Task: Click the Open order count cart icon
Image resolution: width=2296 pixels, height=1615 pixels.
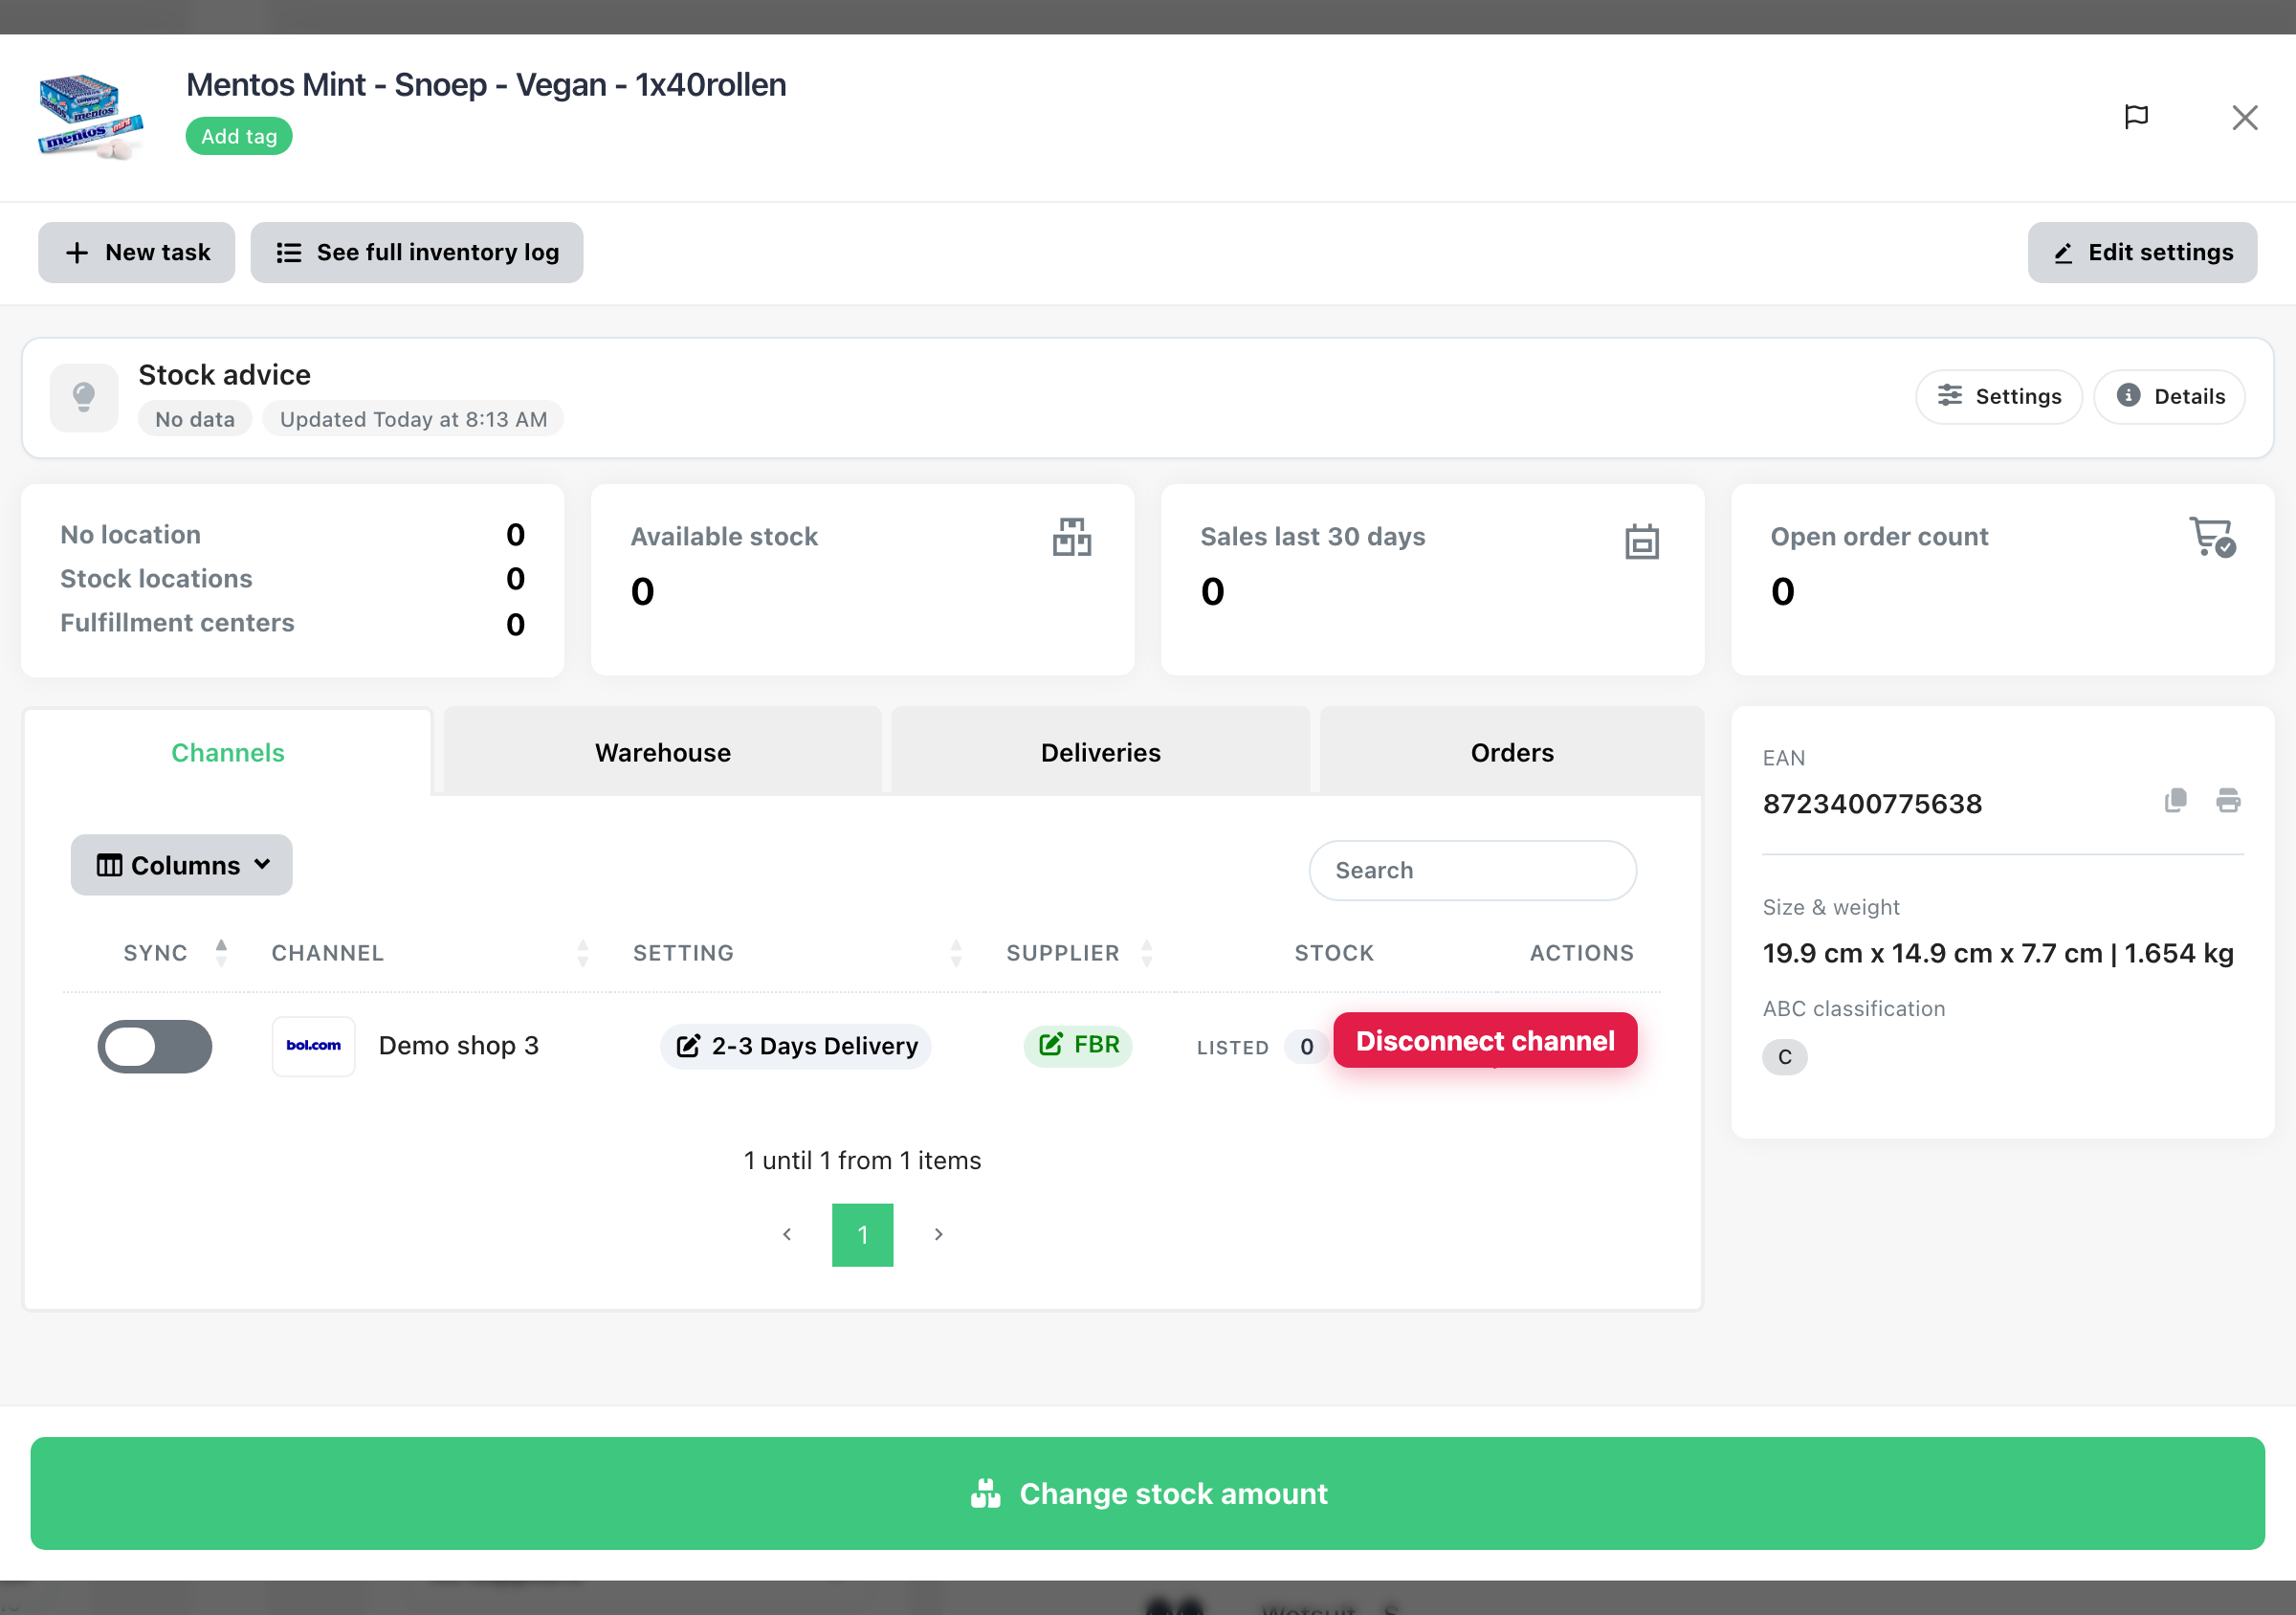Action: coord(2212,537)
